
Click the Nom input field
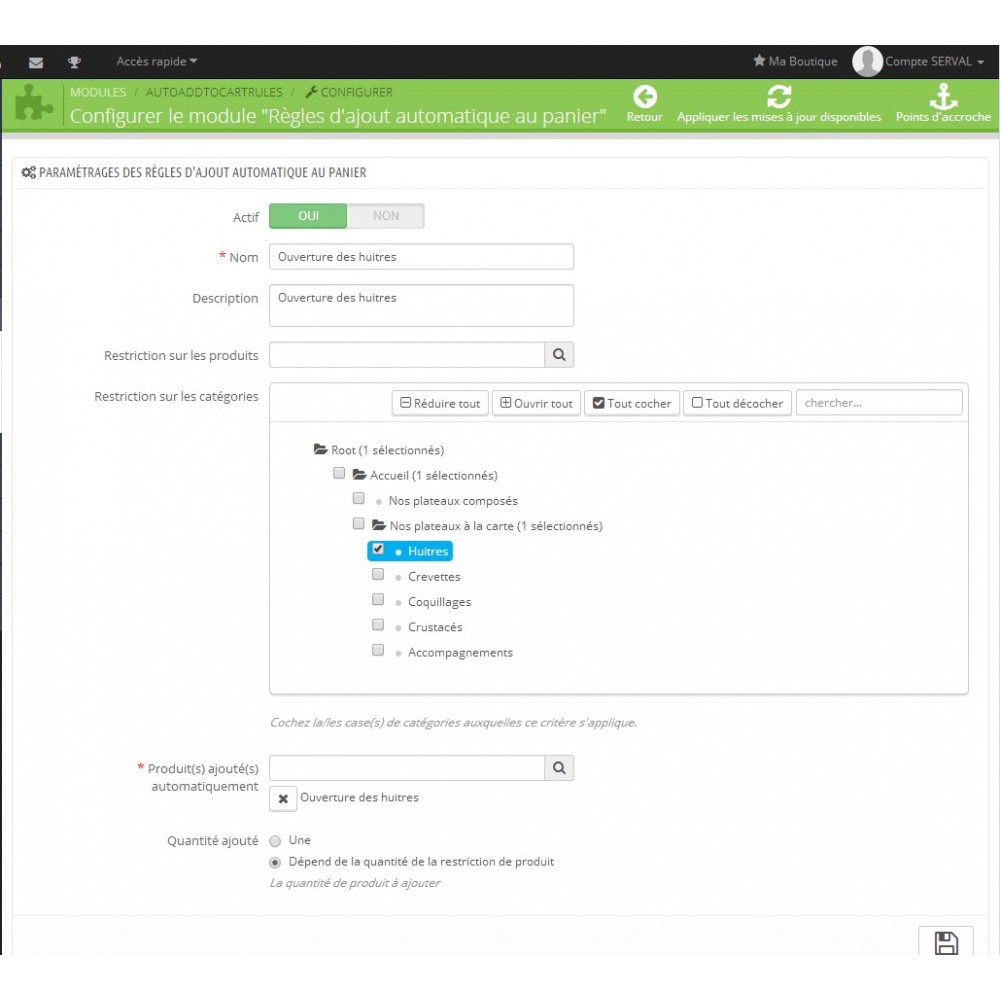pos(422,256)
